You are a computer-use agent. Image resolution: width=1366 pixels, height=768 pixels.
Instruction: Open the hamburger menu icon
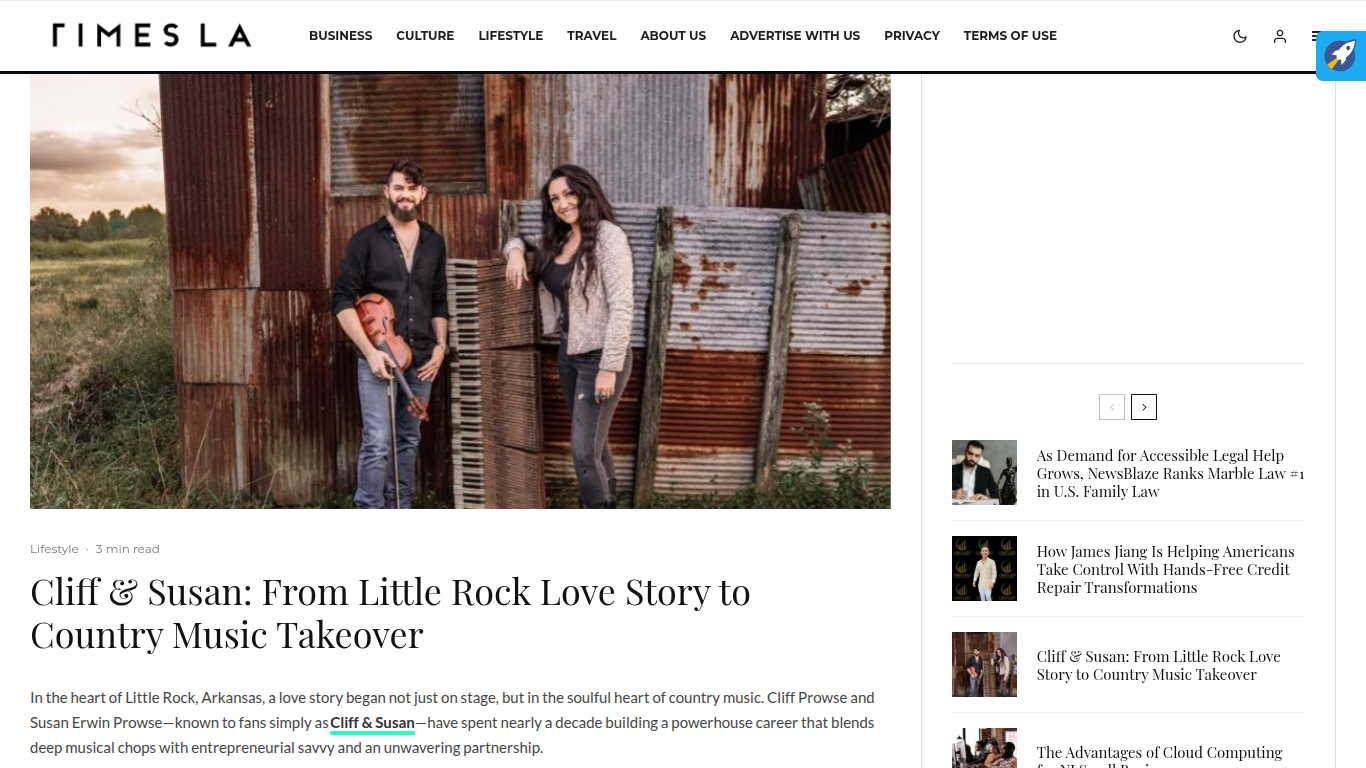(1314, 36)
